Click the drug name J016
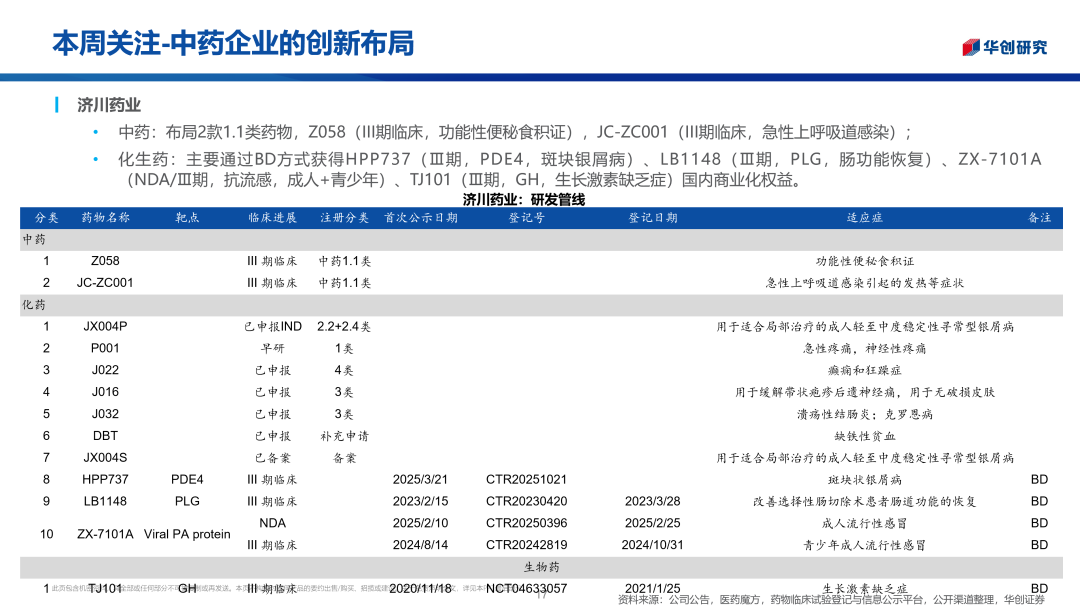This screenshot has width=1080, height=605. click(105, 392)
